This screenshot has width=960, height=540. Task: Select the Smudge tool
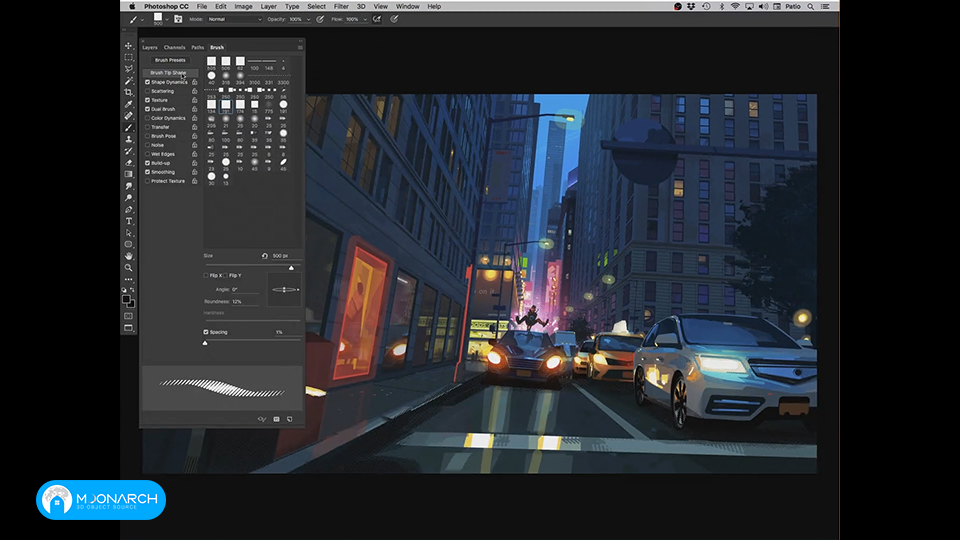[129, 186]
